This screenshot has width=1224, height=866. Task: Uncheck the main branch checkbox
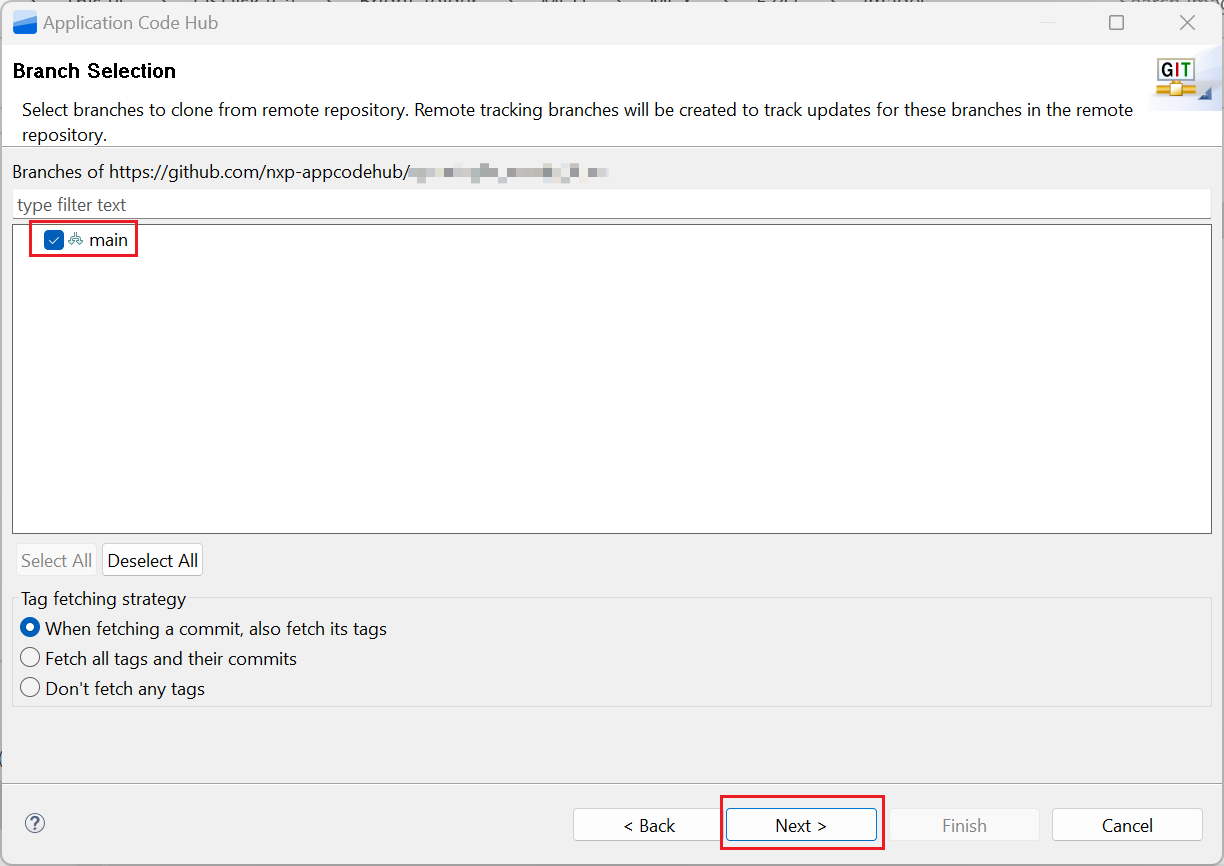pyautogui.click(x=54, y=240)
